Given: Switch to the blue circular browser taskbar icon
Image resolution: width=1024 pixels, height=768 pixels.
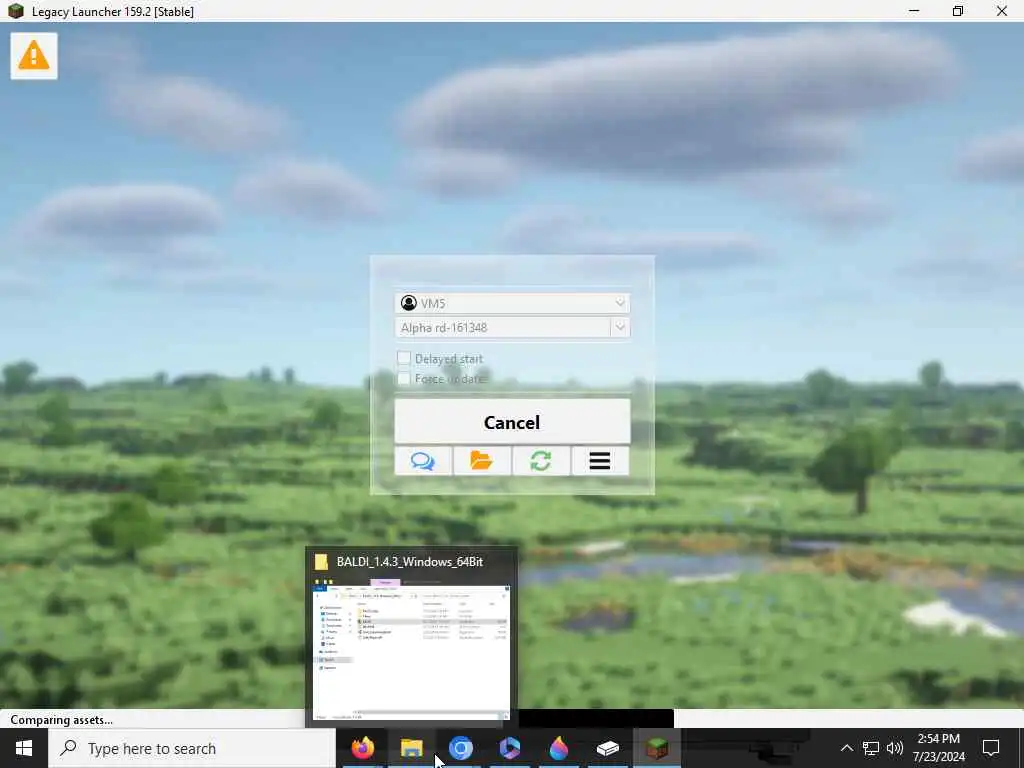Looking at the screenshot, I should click(460, 748).
